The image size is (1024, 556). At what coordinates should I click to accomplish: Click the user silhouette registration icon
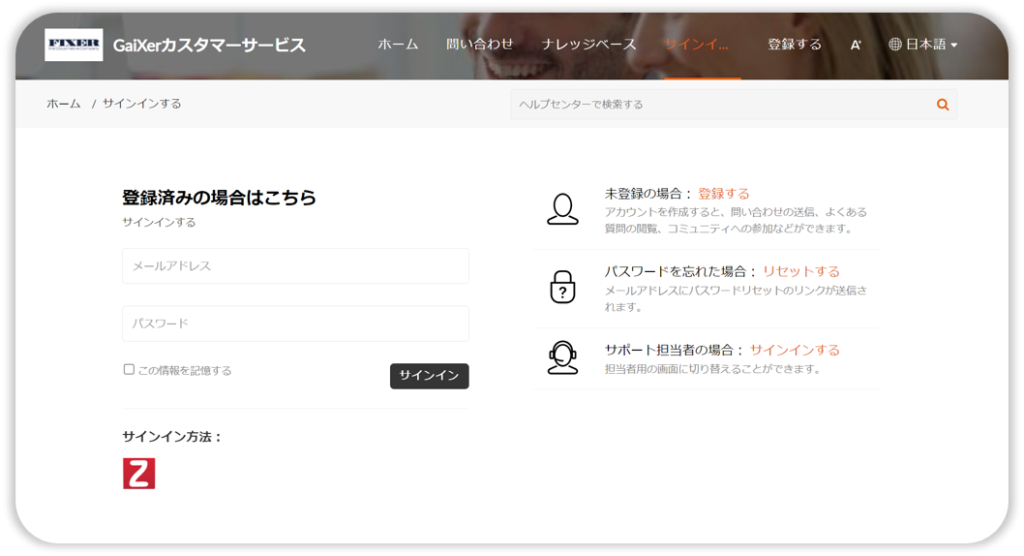point(562,209)
